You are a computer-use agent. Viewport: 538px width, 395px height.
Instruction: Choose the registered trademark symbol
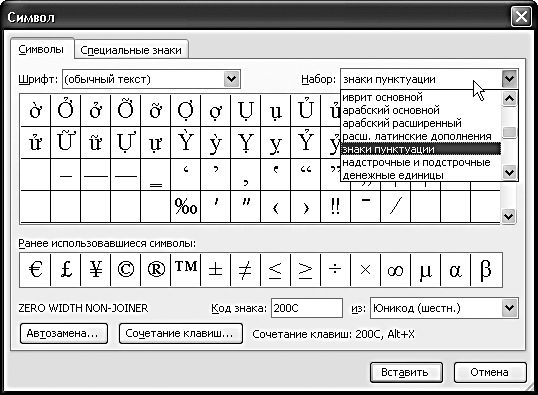click(156, 270)
